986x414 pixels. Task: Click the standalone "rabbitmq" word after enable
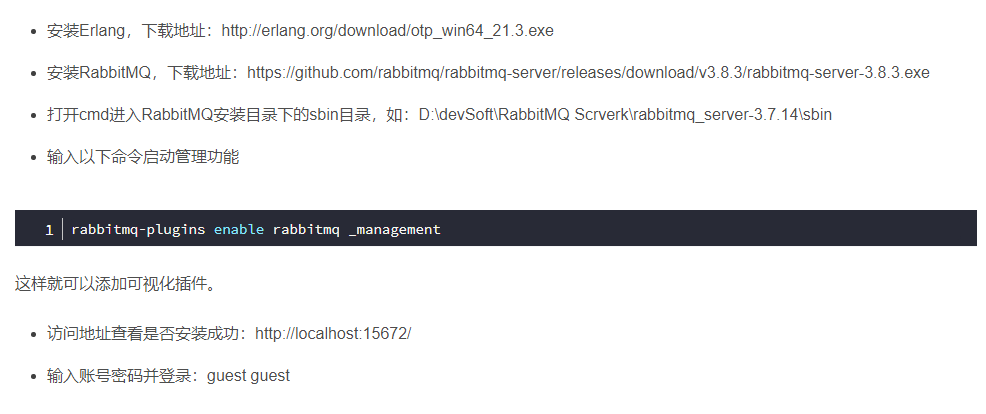point(306,229)
